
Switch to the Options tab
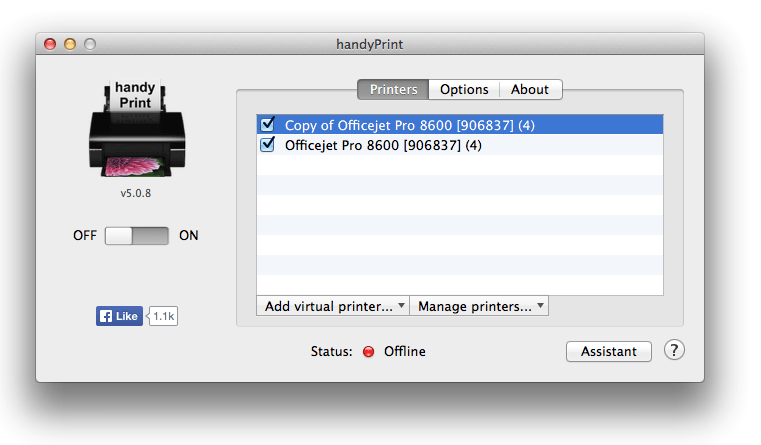(x=464, y=89)
